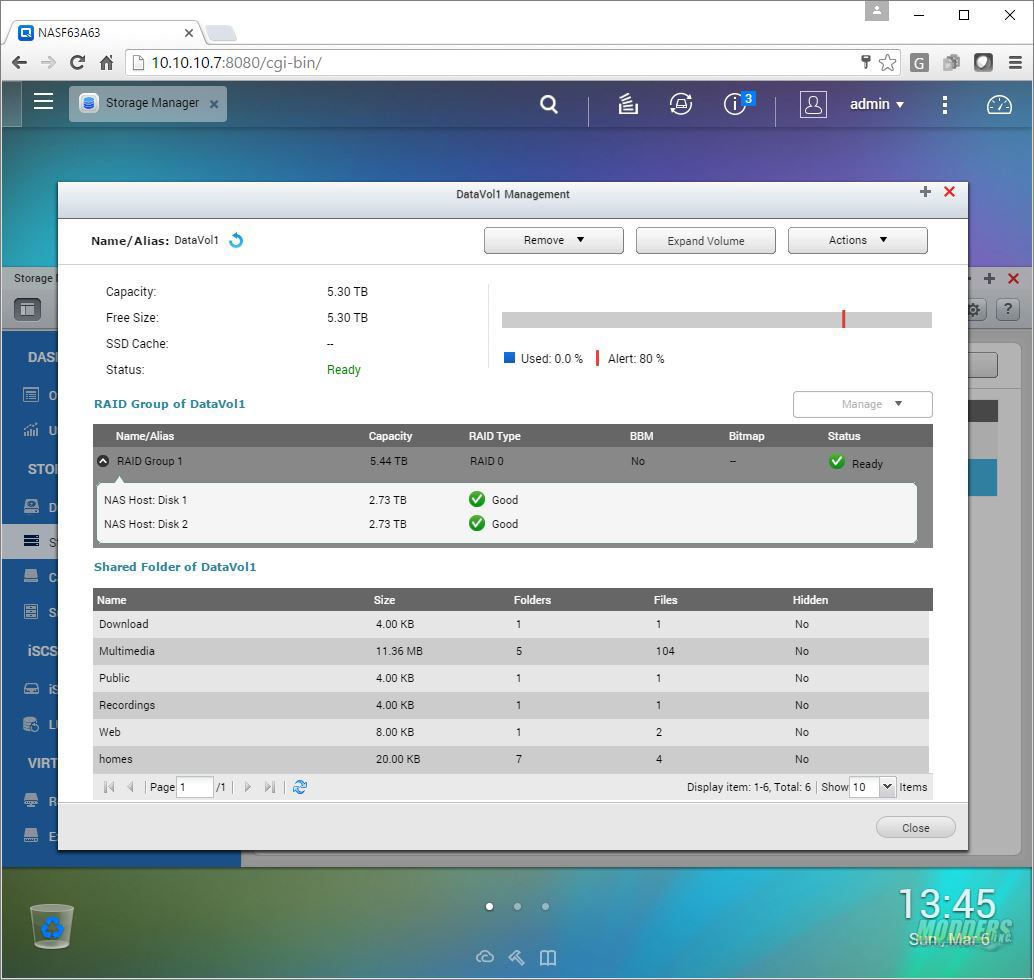Screen dimensions: 1034x980
Task: Open the Actions dropdown button
Action: [858, 240]
